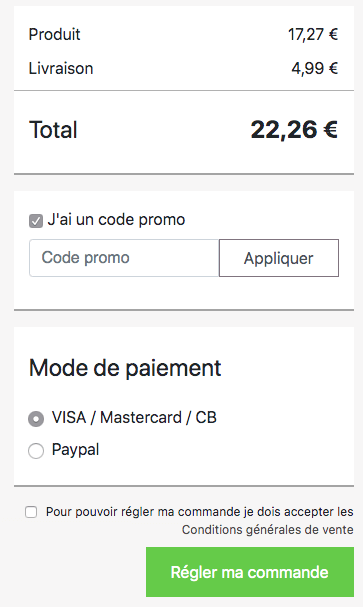Apply the promo code with Appliquer
363x607 pixels.
click(x=279, y=258)
